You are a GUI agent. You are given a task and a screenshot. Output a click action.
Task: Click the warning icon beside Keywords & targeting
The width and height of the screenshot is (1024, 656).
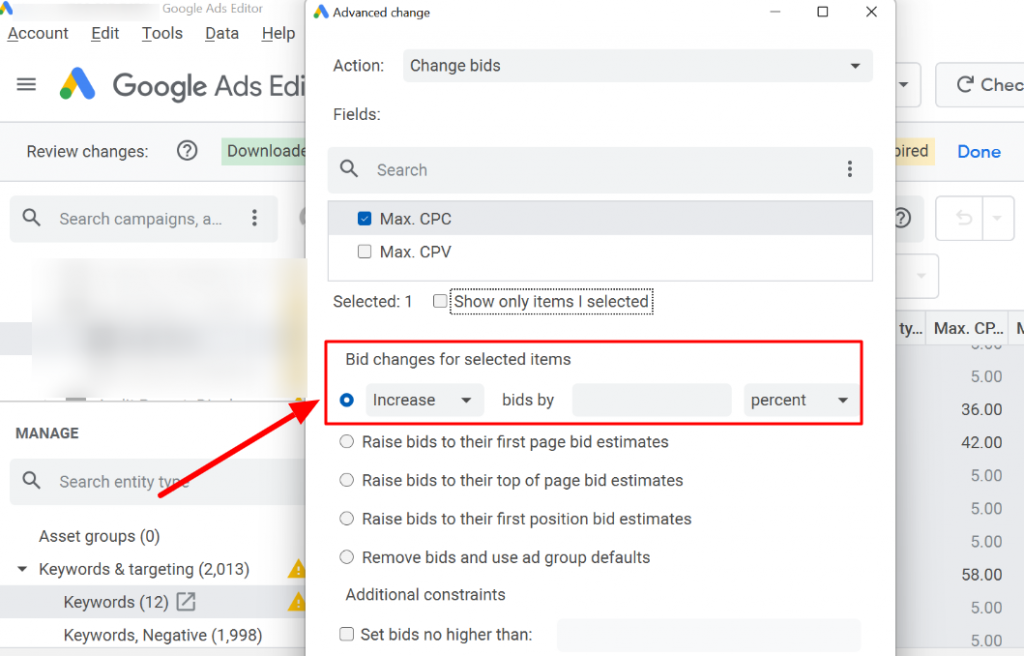296,569
